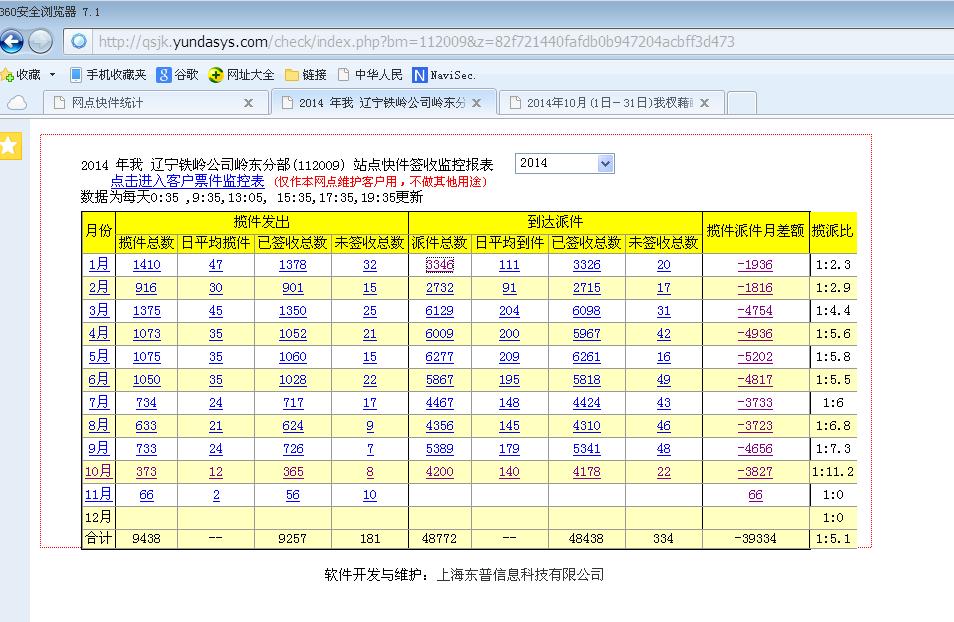Switch to the 2014年10月 (1日-31日) tab
This screenshot has height=622, width=954.
coord(611,102)
